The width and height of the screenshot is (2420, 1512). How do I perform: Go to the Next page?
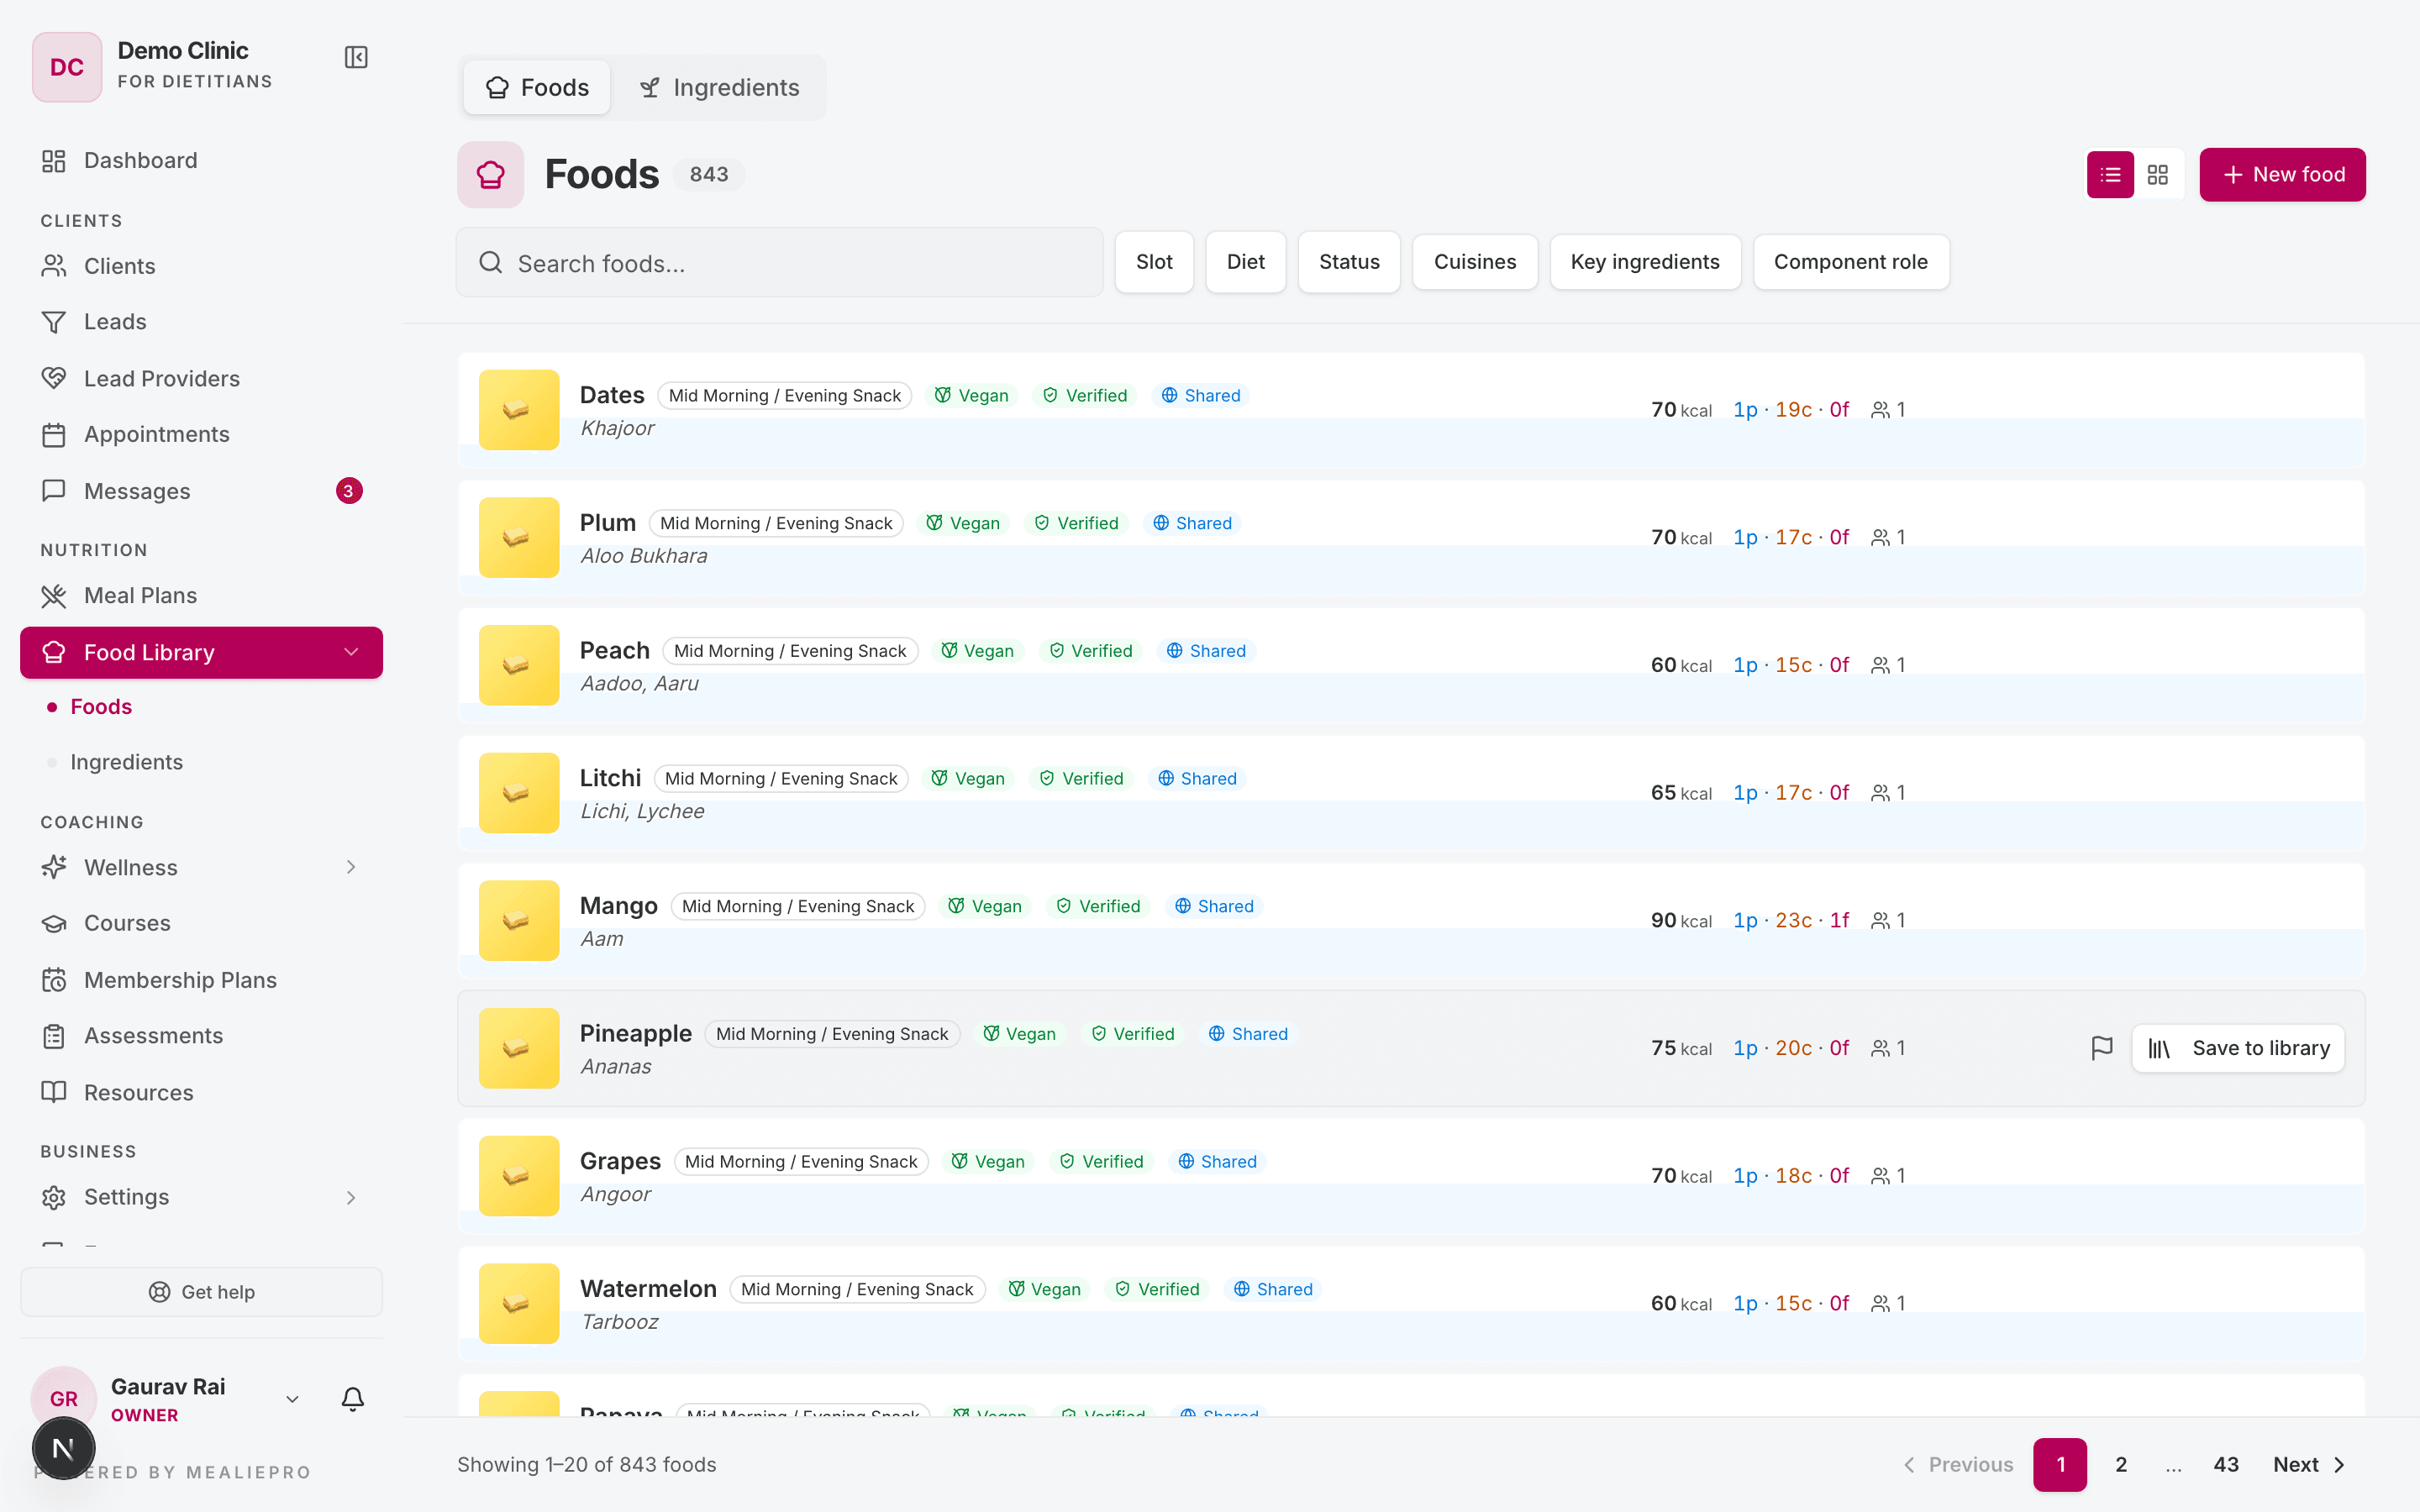pyautogui.click(x=2308, y=1465)
